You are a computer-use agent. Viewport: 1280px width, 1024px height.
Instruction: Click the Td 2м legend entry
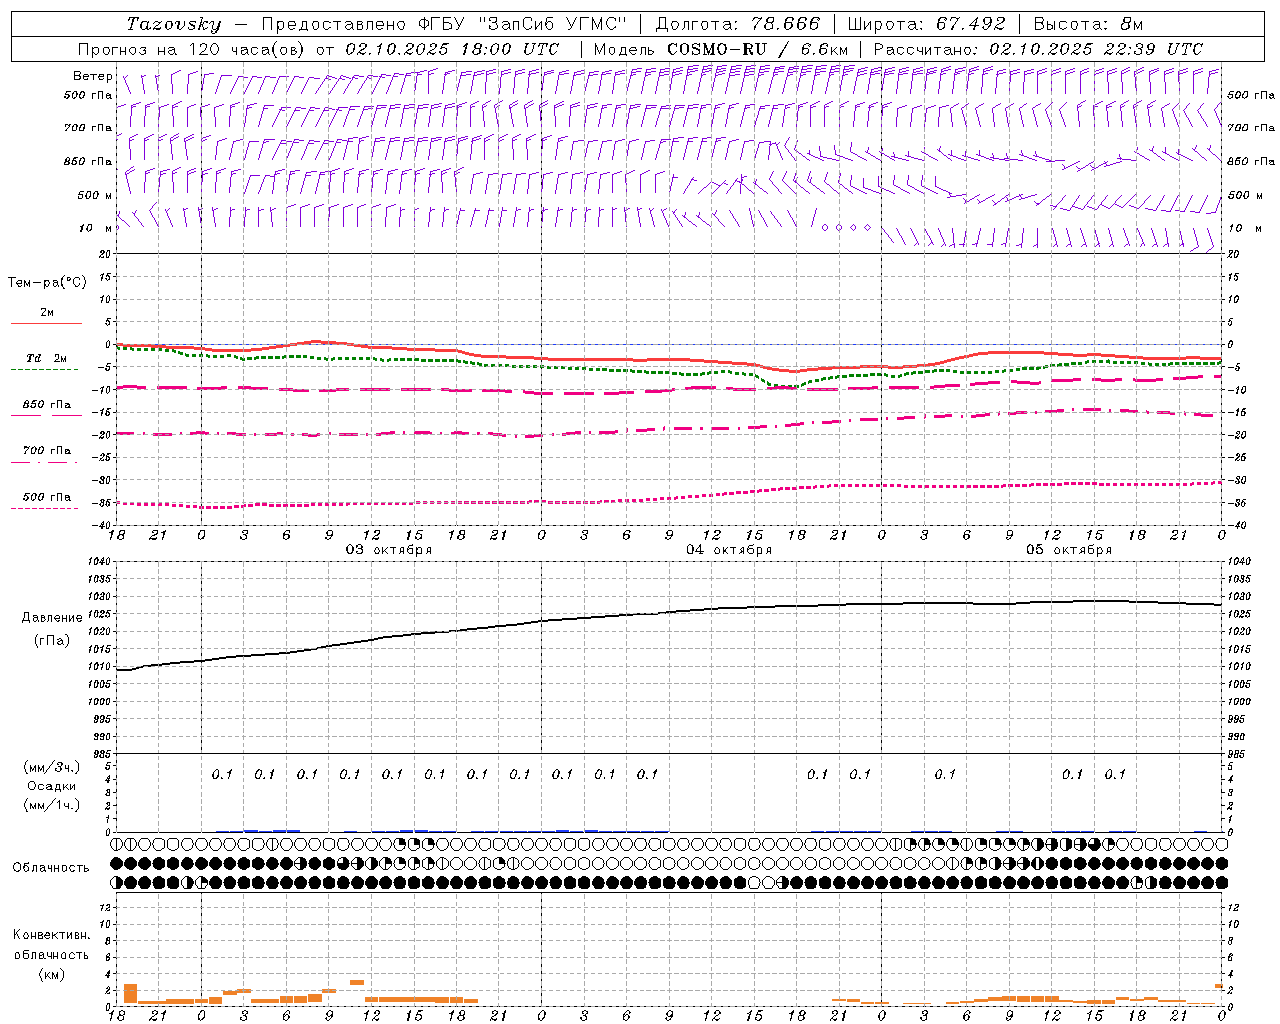point(46,358)
